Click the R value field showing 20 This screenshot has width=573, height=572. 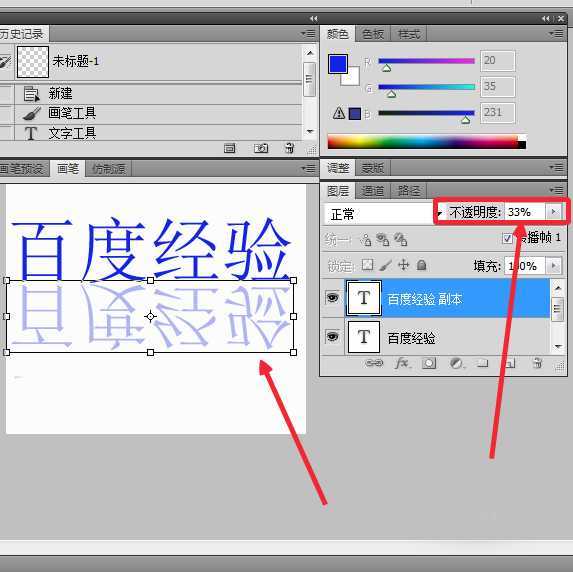click(498, 61)
